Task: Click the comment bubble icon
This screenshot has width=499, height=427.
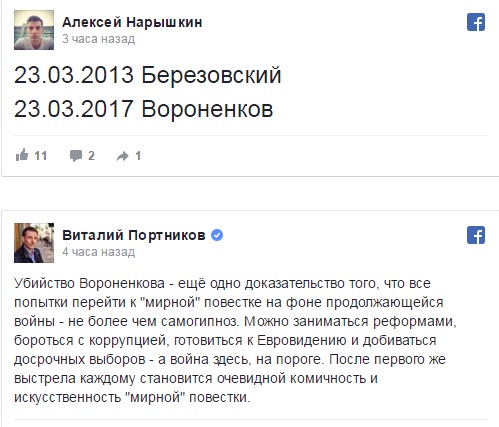Action: [76, 156]
